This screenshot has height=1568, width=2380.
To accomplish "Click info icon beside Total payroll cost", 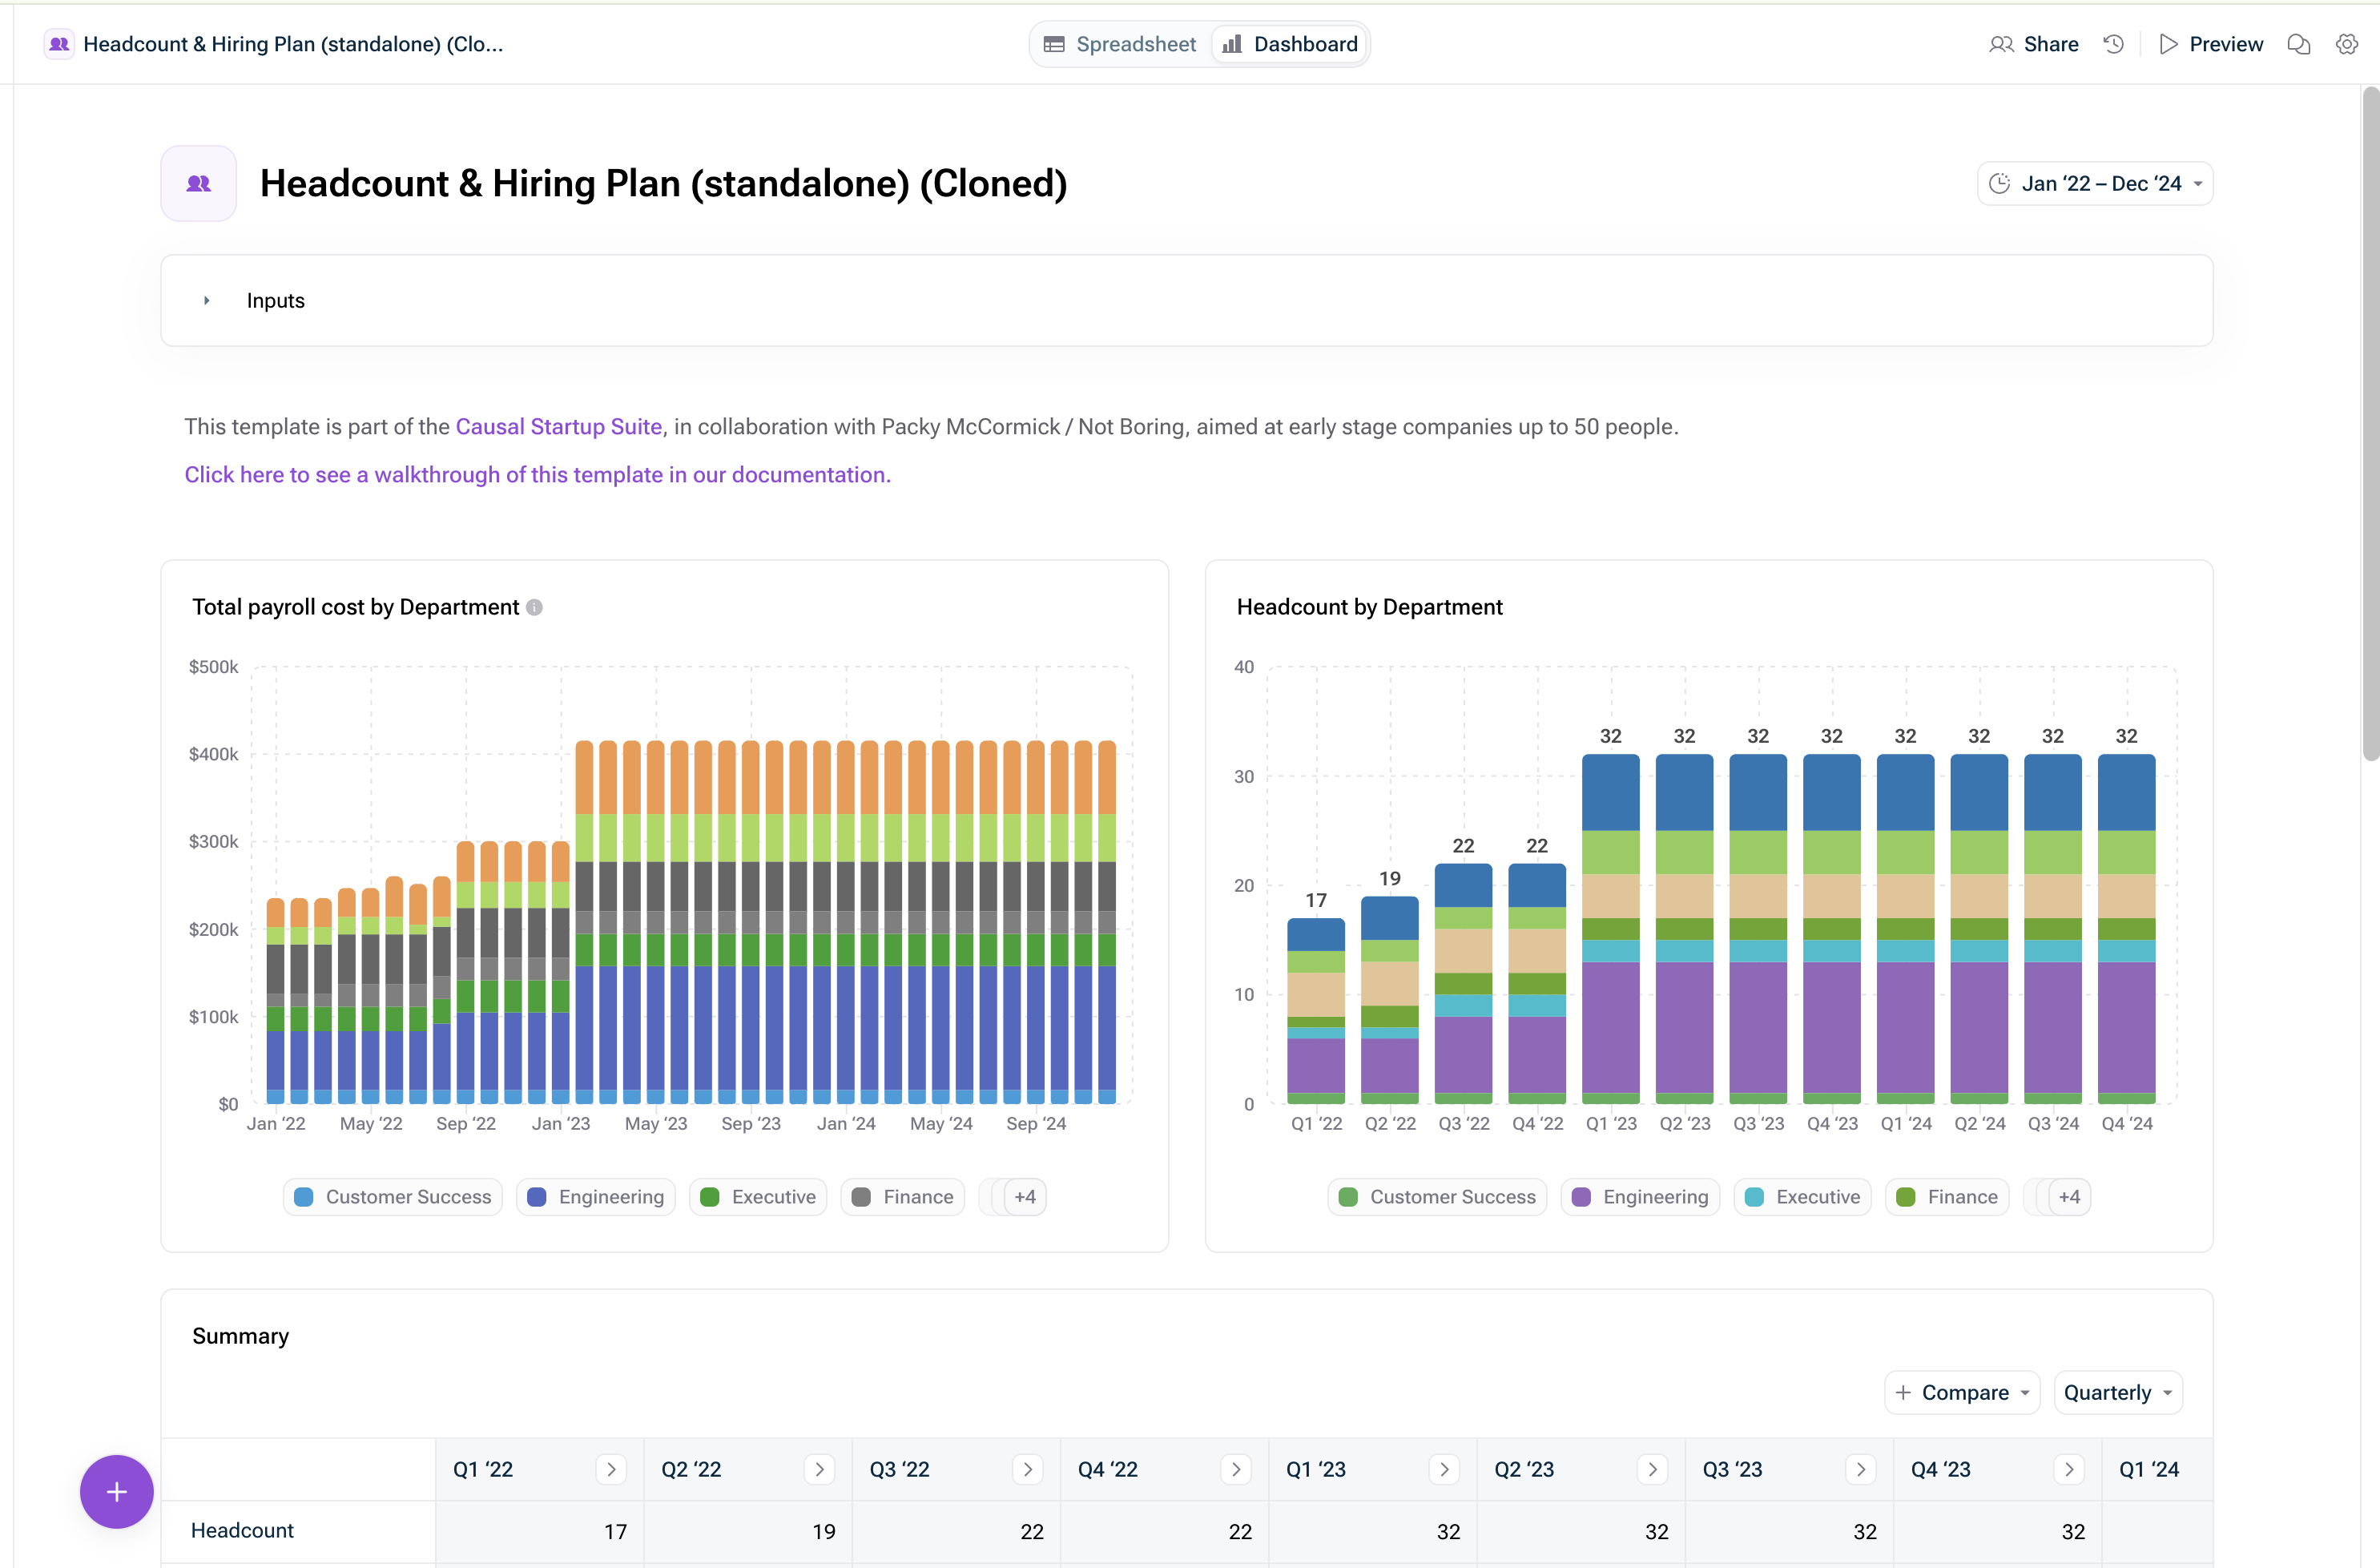I will [534, 607].
